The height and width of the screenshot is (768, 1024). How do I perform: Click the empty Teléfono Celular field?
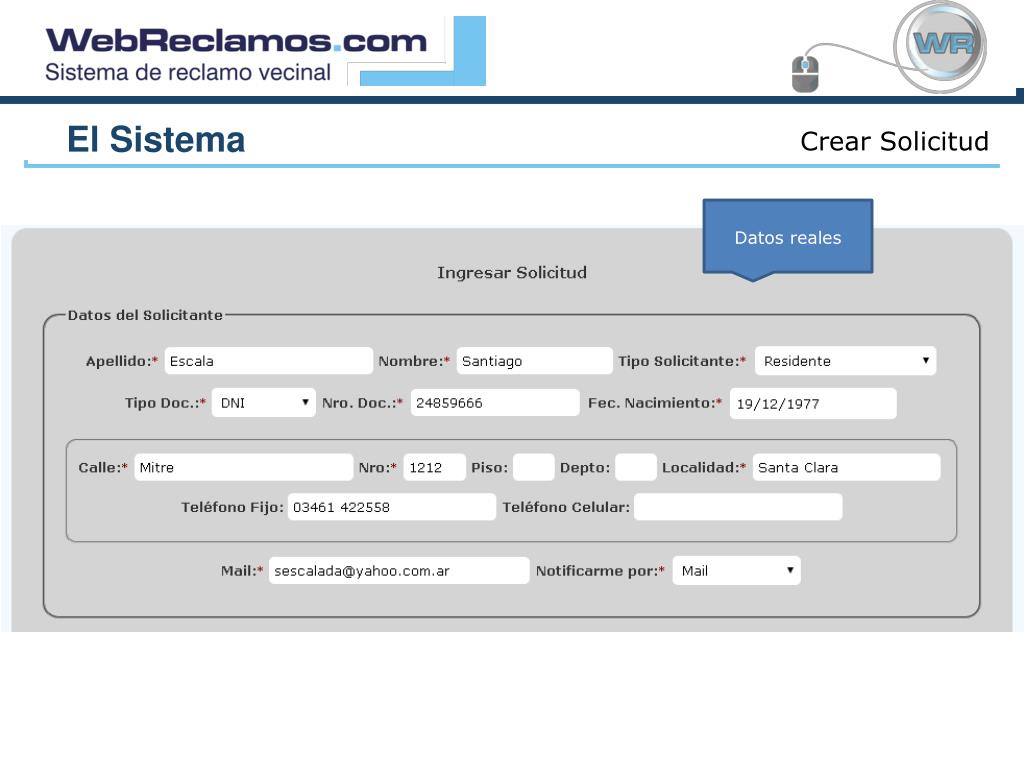coord(738,507)
